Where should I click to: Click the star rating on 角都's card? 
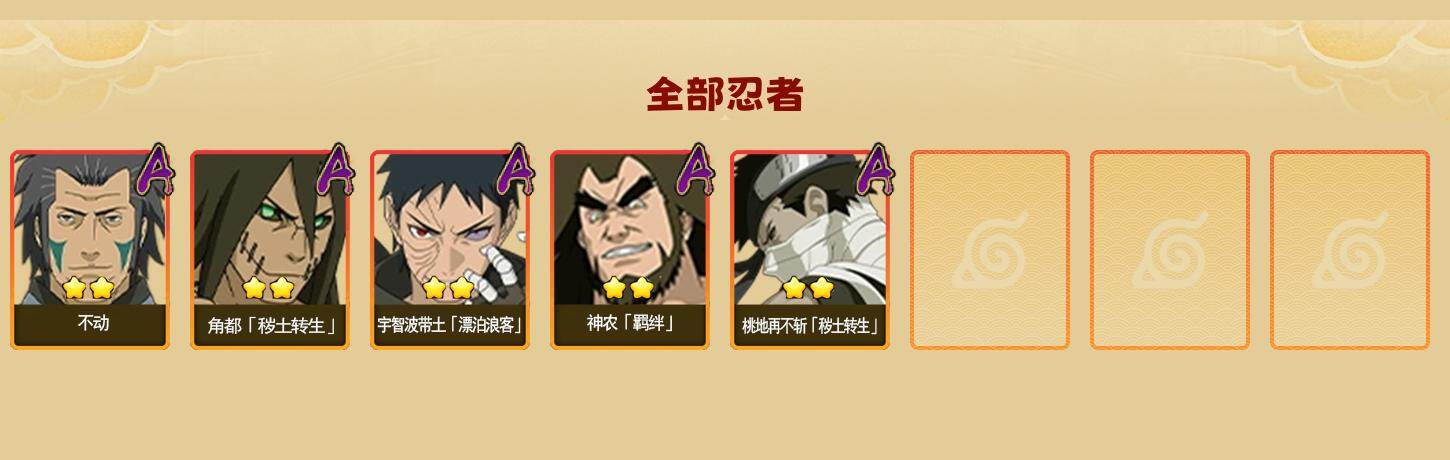[268, 289]
